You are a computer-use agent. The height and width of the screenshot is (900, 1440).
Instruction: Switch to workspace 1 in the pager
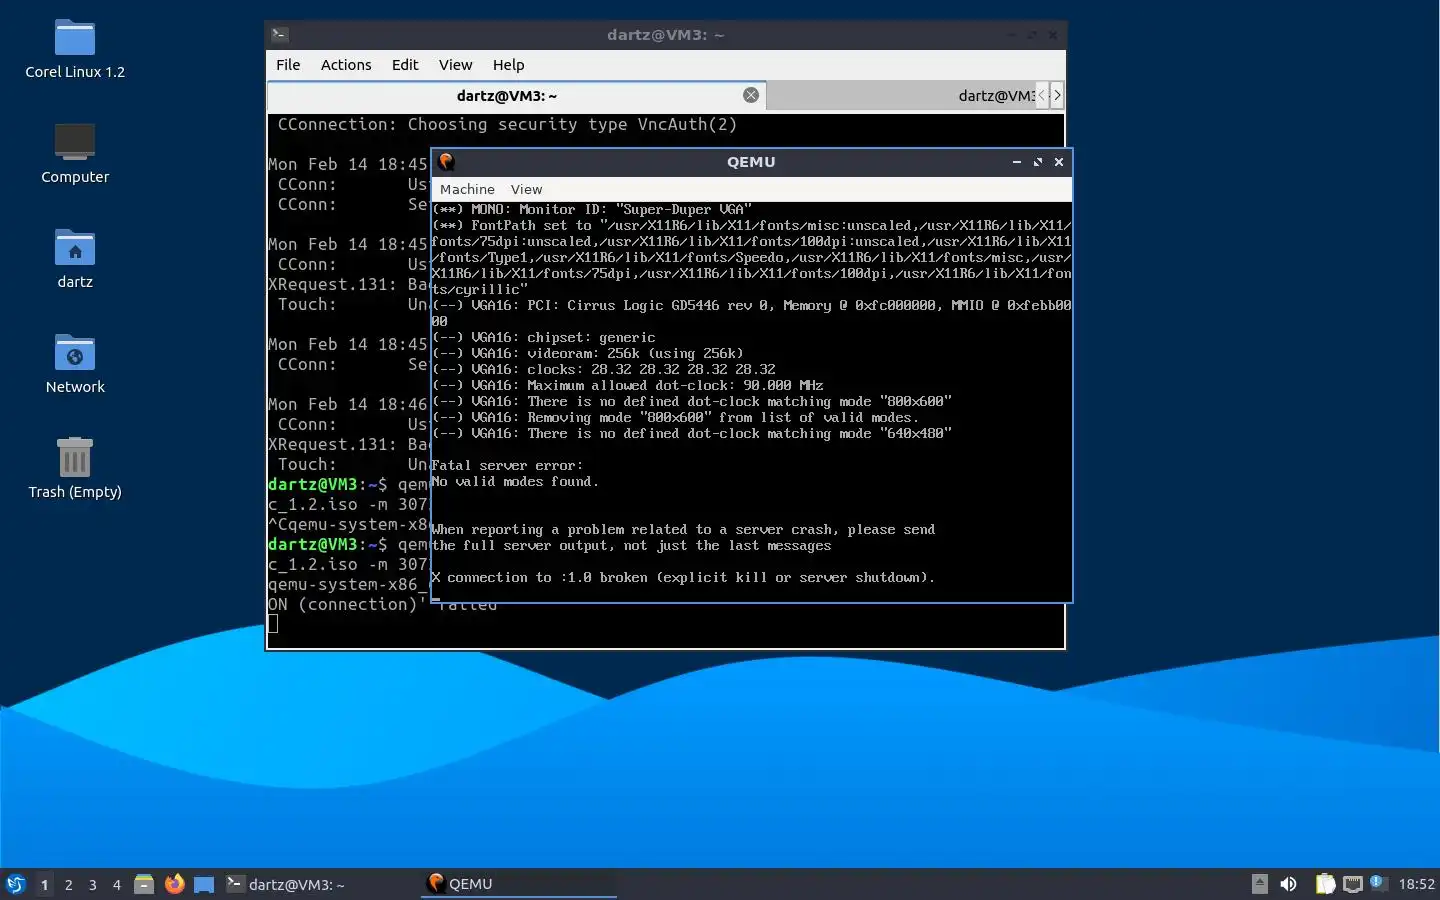tap(44, 884)
